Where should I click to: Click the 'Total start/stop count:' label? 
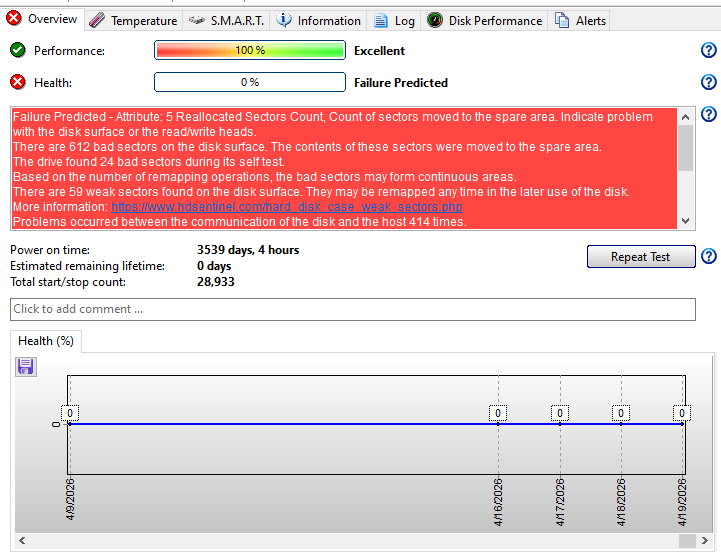coord(68,282)
